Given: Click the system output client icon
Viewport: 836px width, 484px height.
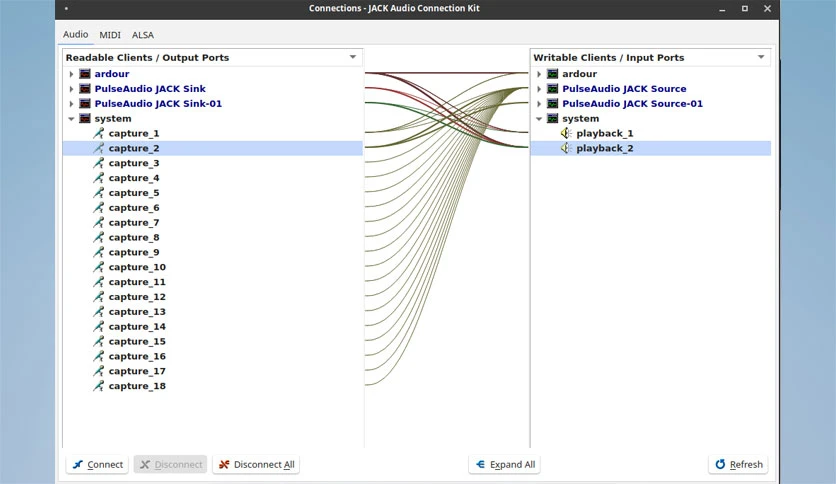Looking at the screenshot, I should (x=85, y=118).
